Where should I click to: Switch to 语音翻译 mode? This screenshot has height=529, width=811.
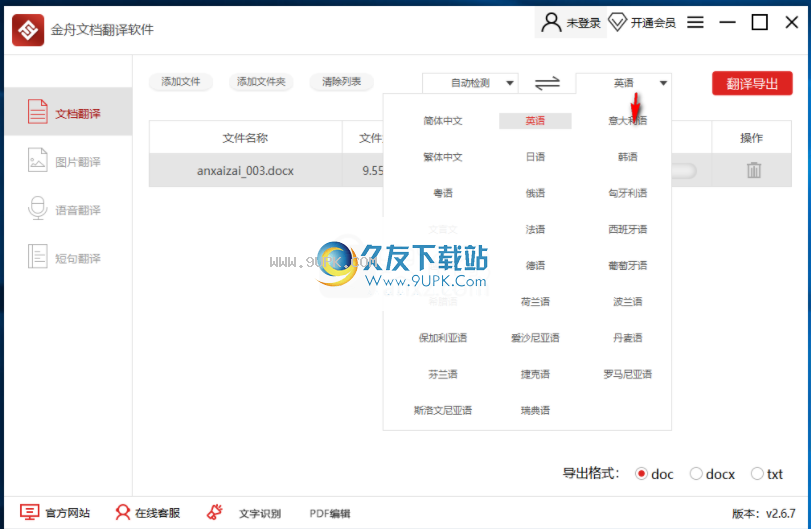point(68,209)
